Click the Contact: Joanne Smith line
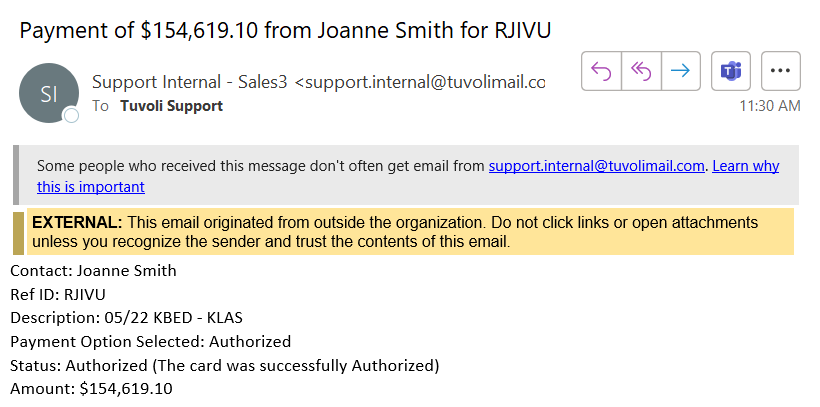This screenshot has width=820, height=407. pyautogui.click(x=93, y=271)
